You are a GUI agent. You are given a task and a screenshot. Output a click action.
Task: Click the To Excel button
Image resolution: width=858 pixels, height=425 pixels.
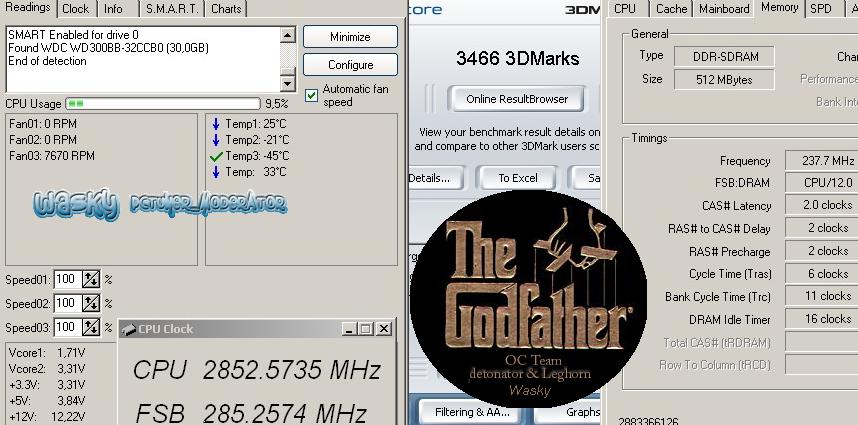[518, 178]
